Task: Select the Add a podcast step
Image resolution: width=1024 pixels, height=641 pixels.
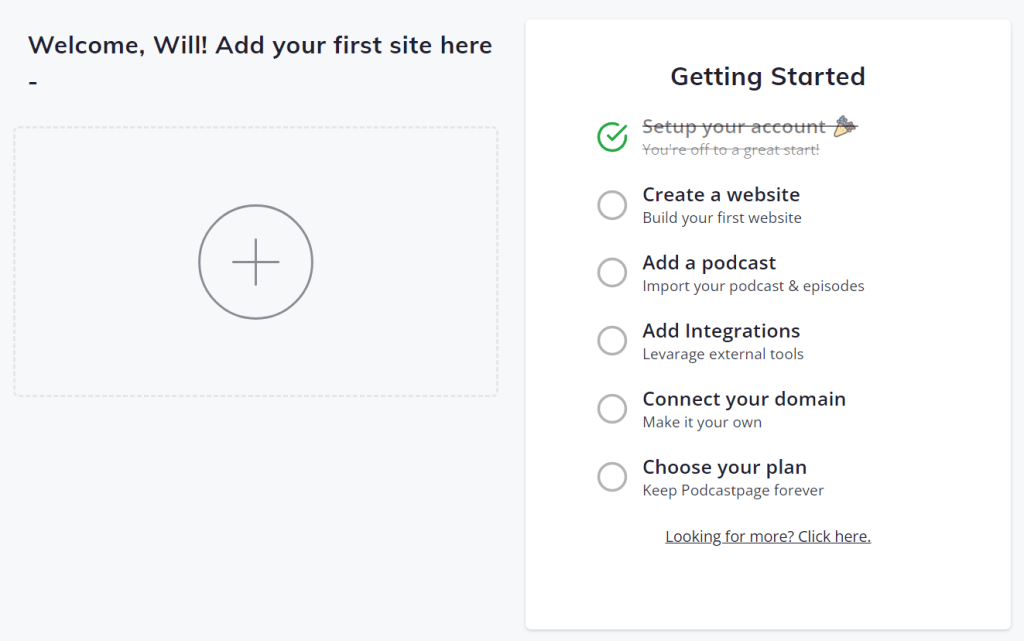Action: click(x=708, y=262)
